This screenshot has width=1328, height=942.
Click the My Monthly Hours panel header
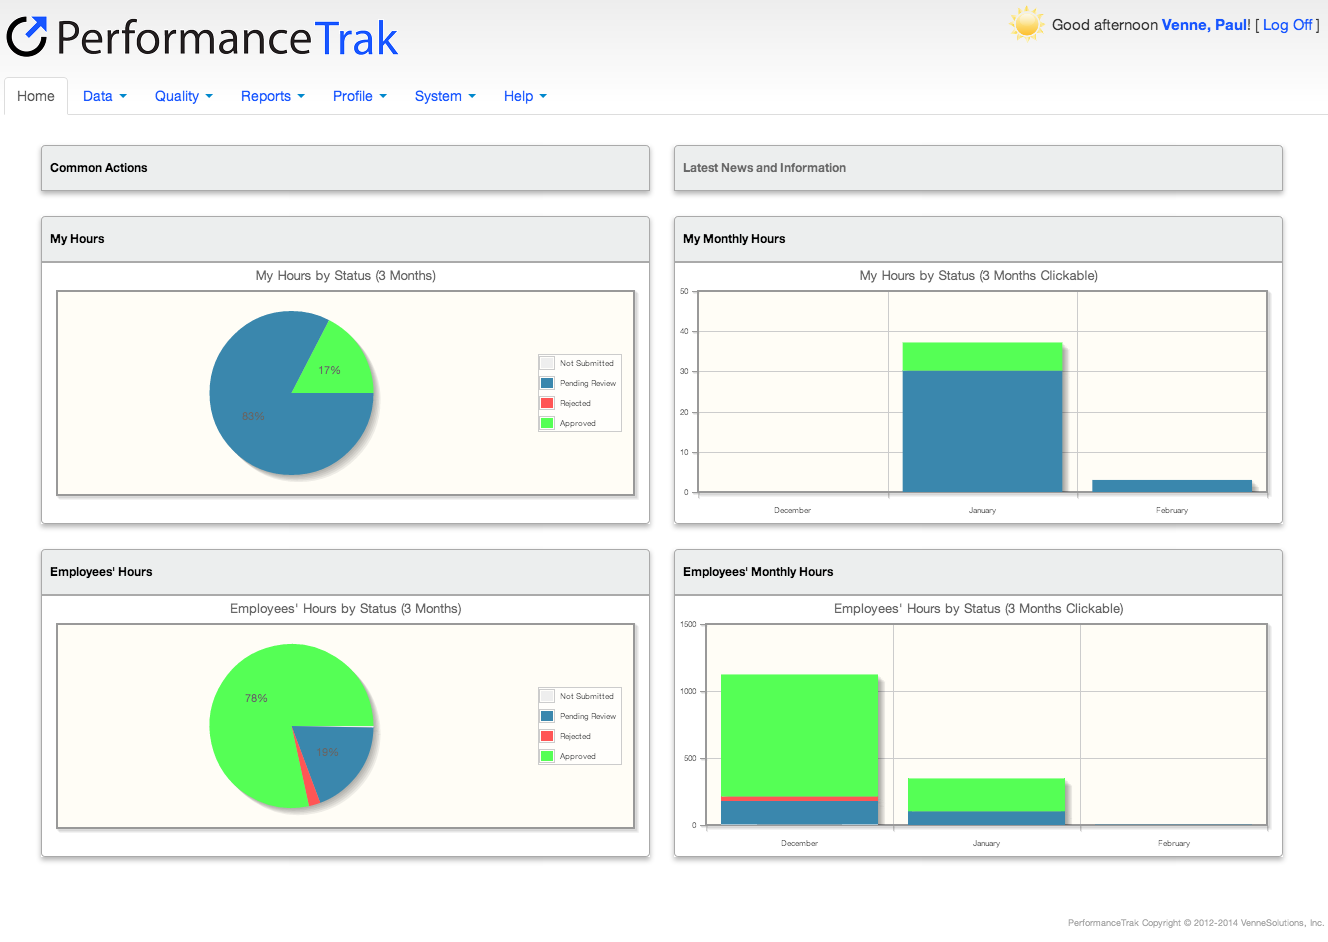tap(978, 239)
